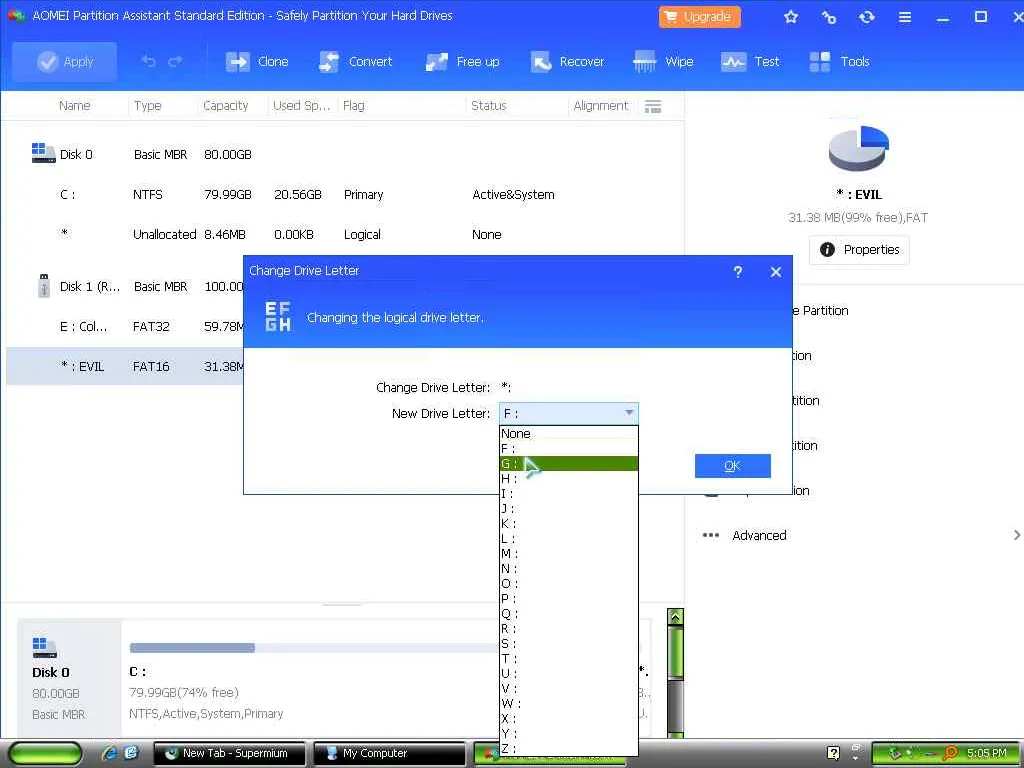
Task: Click the Apply checkmark button
Action: 65,61
